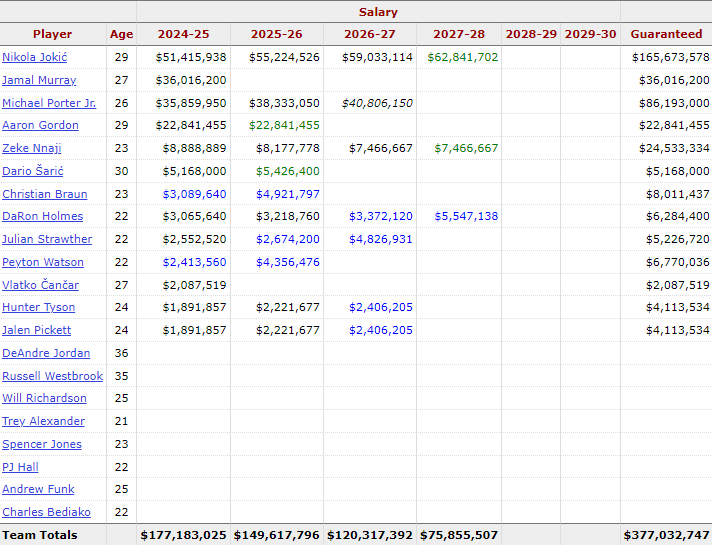Sort by the 2024-25 salary column header
The width and height of the screenshot is (712, 545).
point(183,34)
